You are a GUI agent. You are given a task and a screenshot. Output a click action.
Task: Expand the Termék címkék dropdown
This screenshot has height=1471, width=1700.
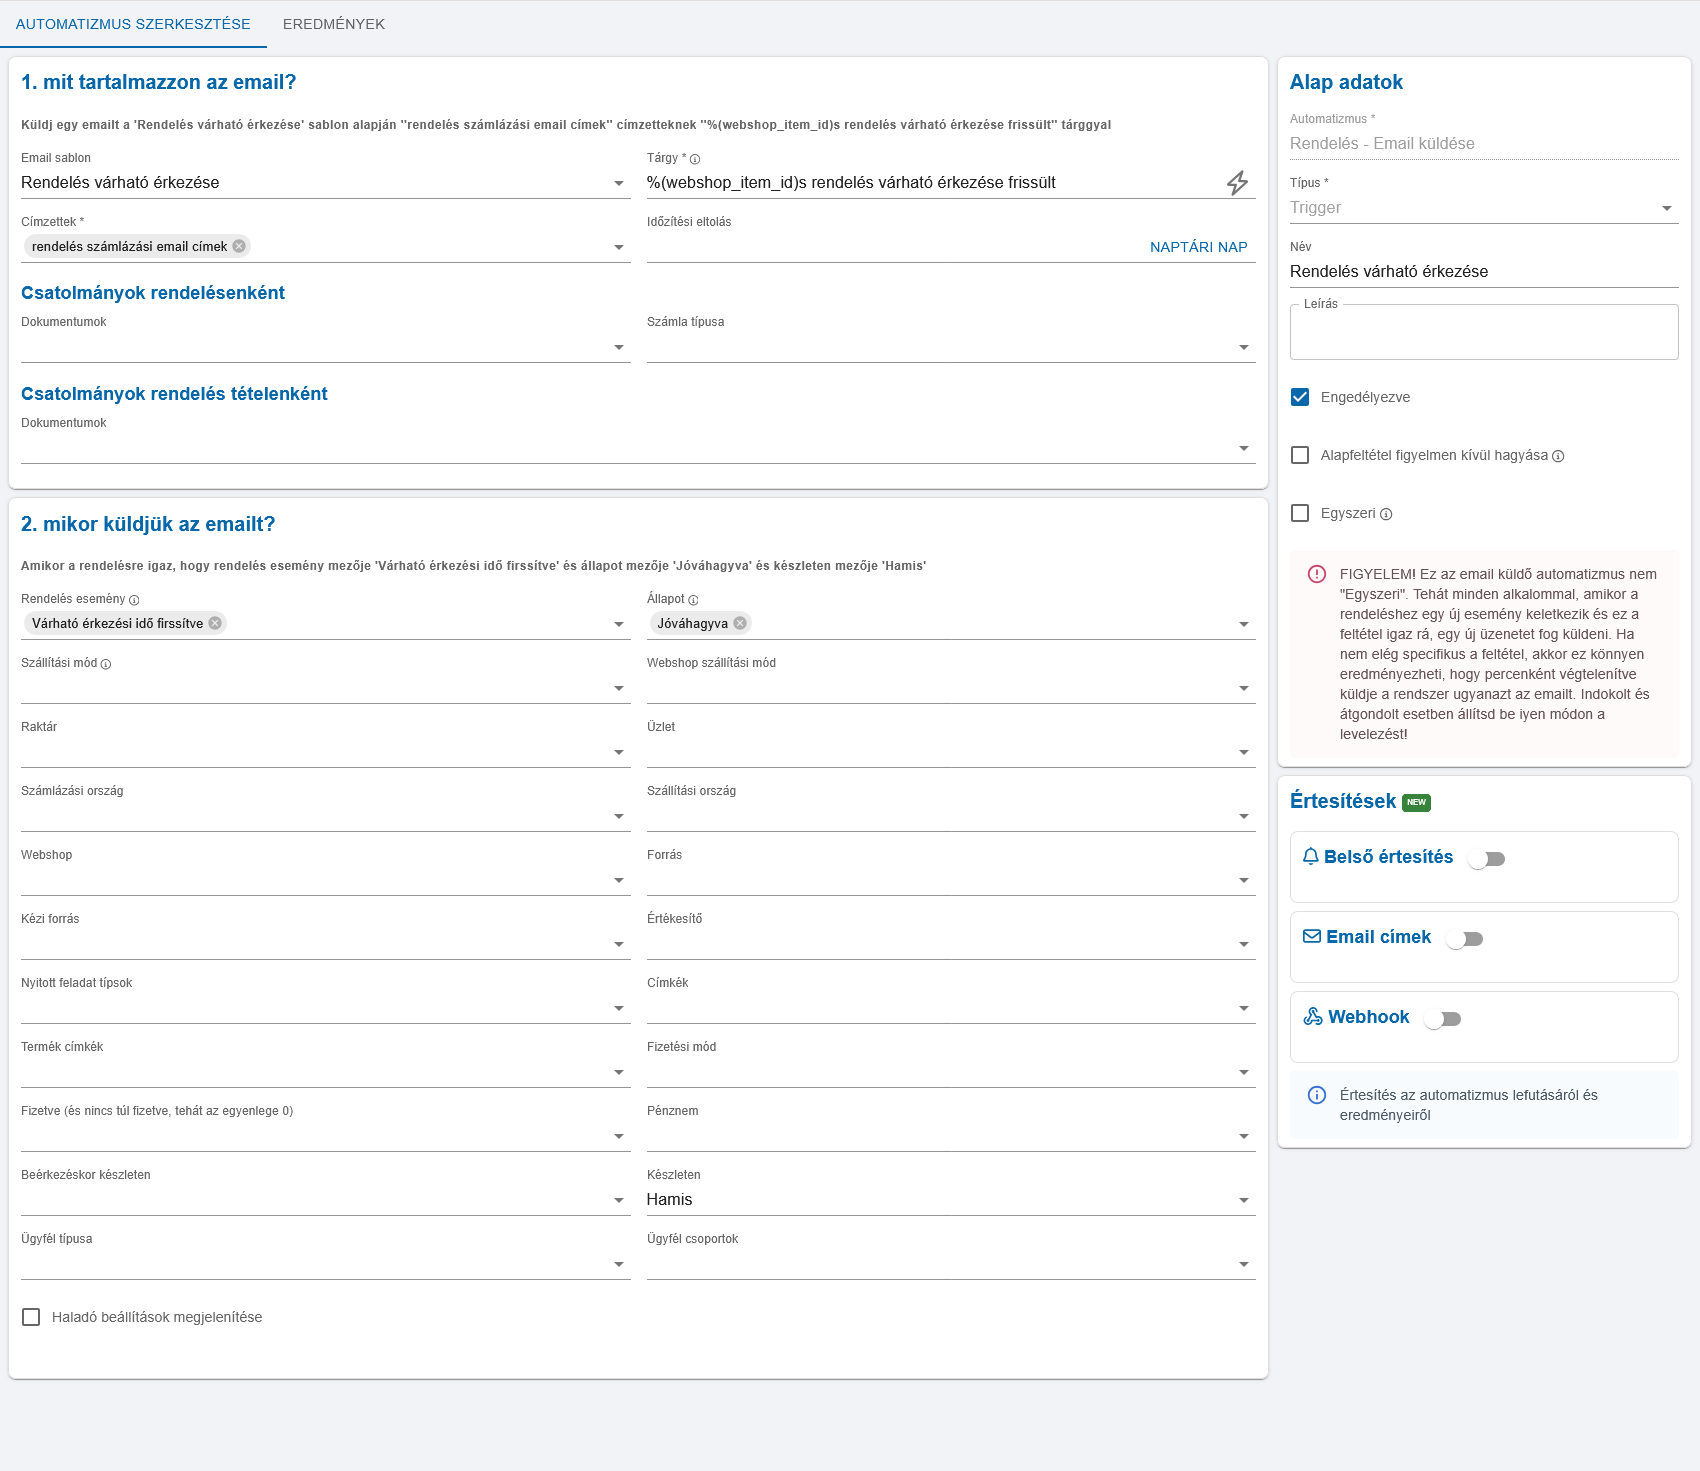click(325, 1072)
